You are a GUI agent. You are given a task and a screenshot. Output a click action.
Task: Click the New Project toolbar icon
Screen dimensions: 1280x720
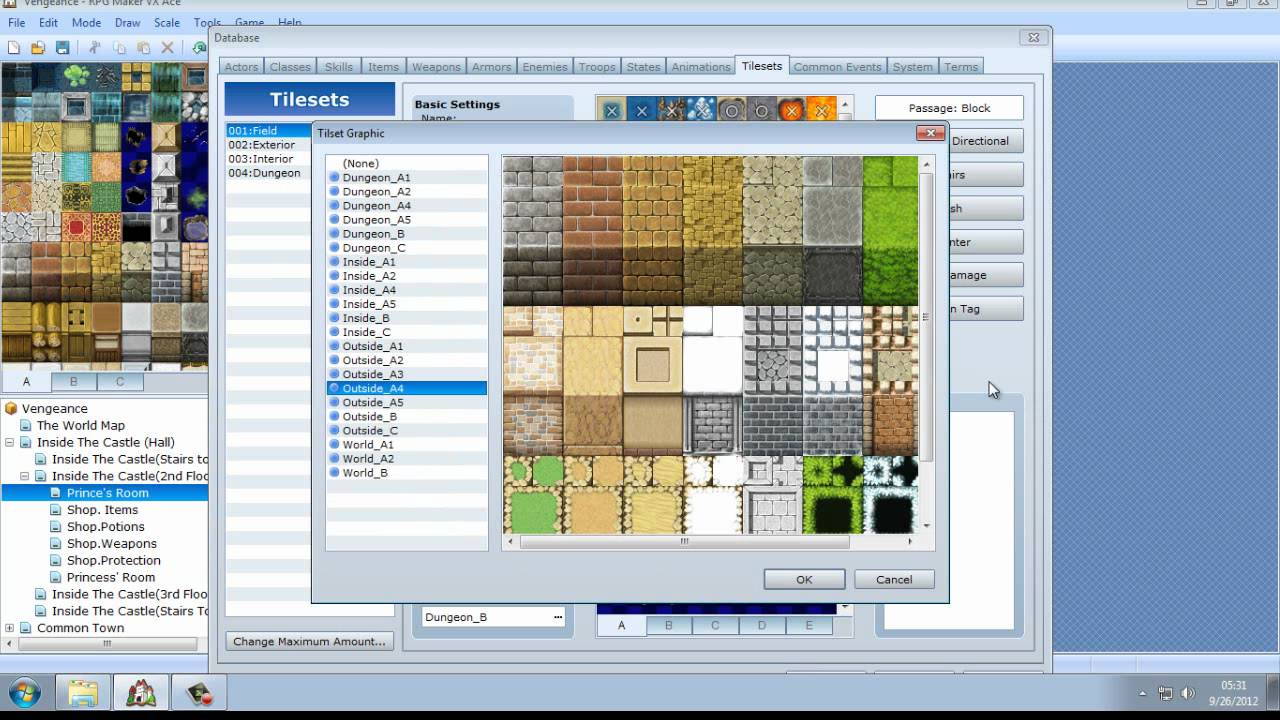point(14,47)
